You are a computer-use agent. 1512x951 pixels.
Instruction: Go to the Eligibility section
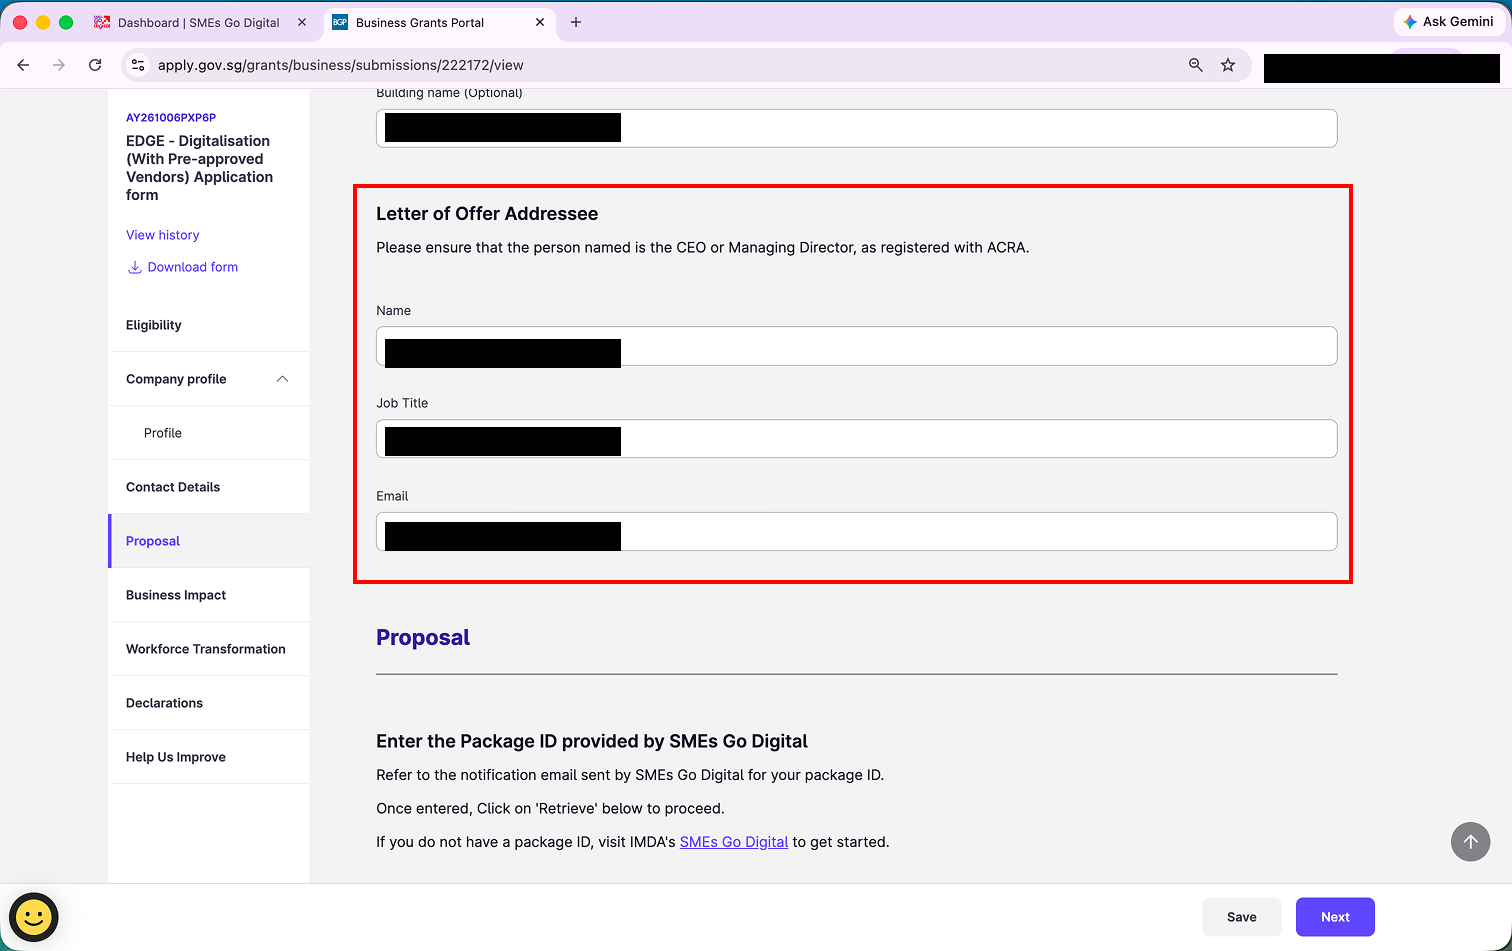coord(209,325)
